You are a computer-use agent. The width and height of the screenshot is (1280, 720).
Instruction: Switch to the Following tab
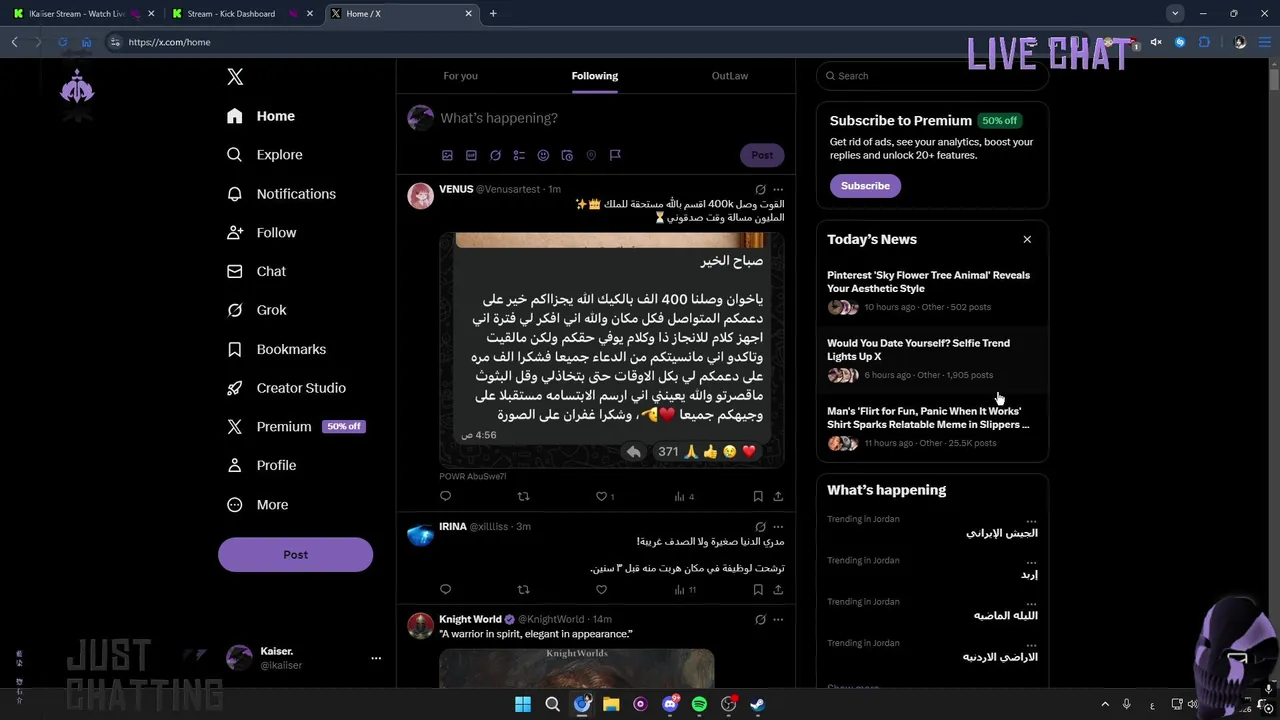[x=595, y=76]
